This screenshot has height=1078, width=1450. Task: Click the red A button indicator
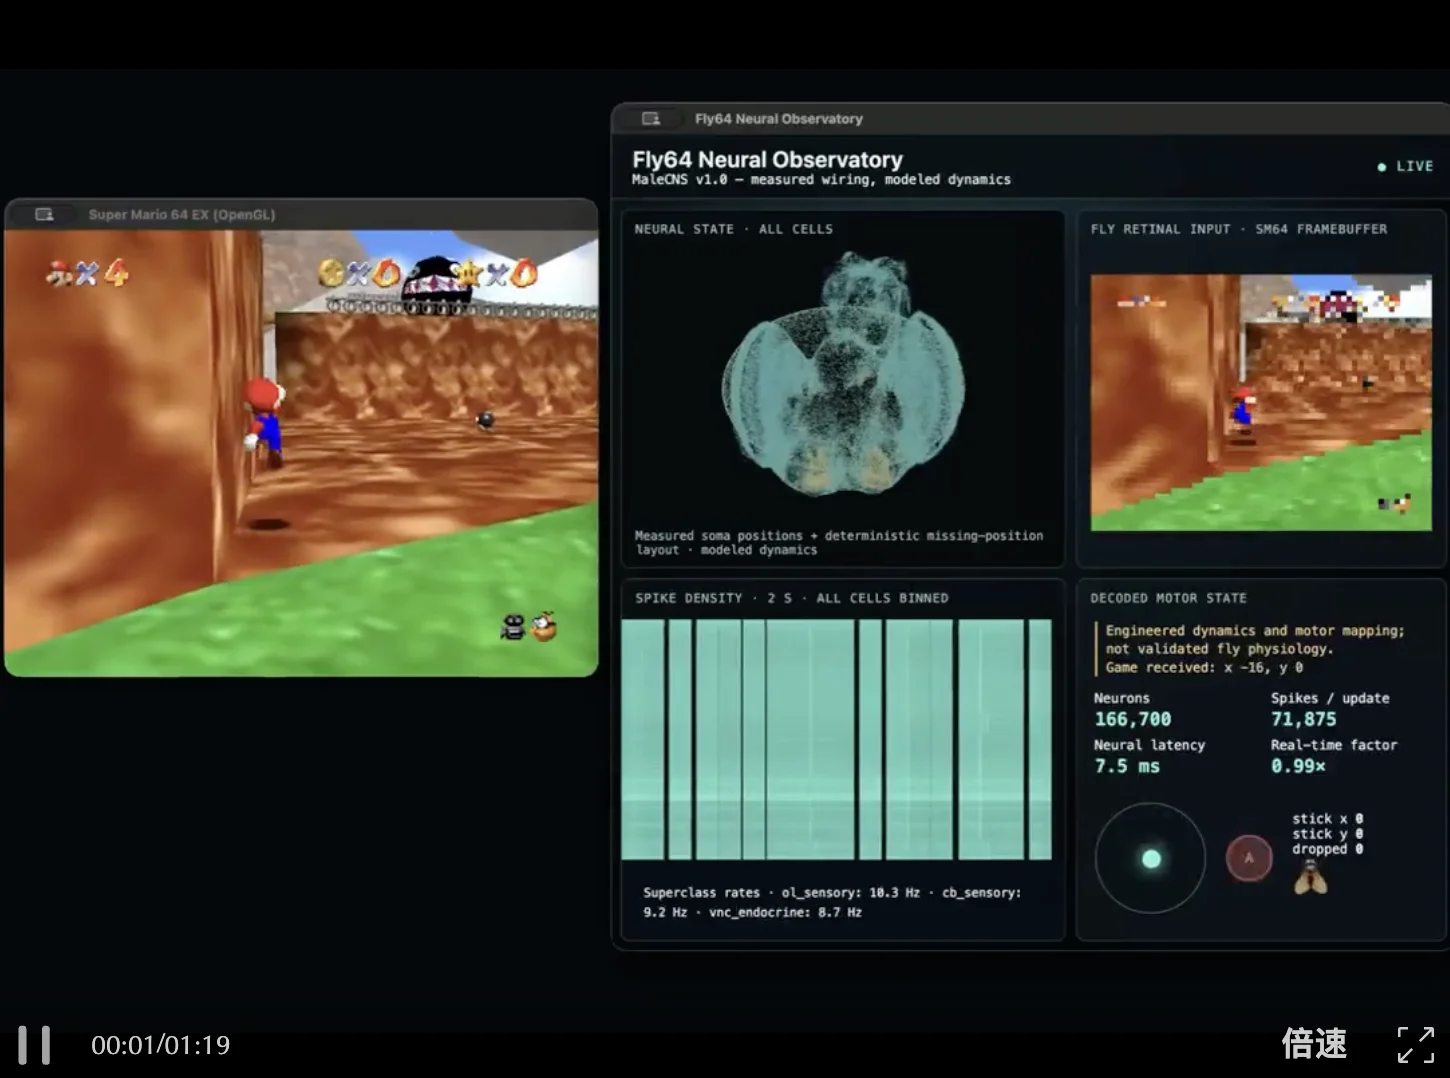point(1249,858)
